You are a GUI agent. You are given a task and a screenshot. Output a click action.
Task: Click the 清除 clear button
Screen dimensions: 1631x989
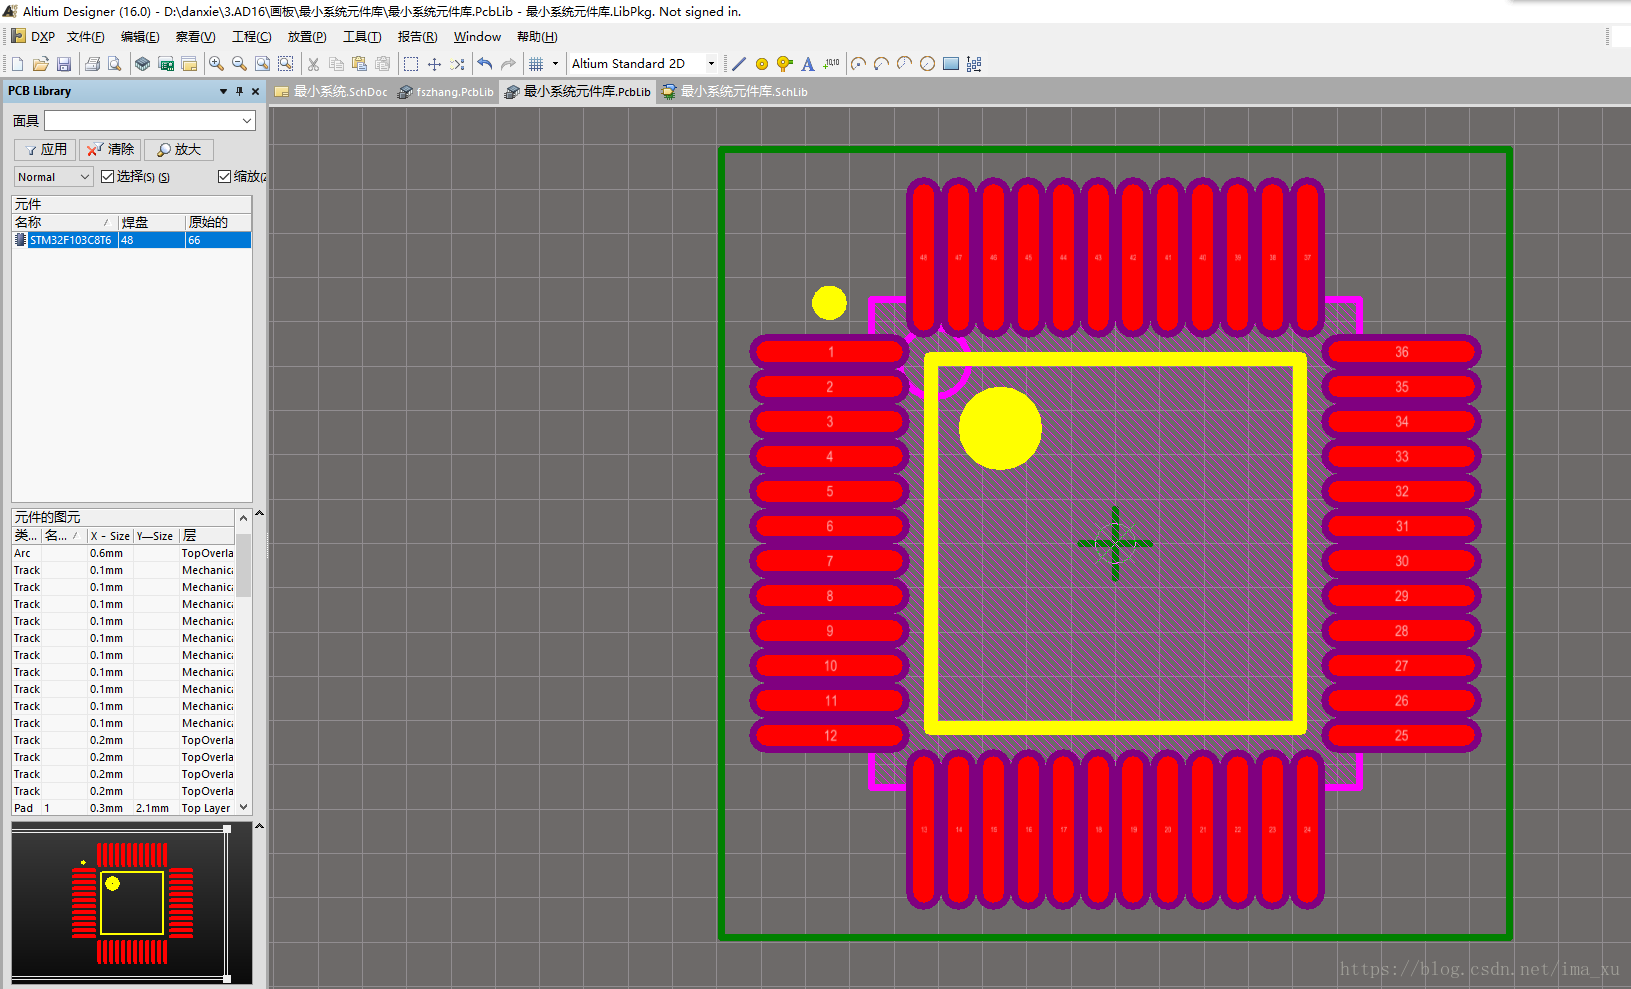[110, 150]
